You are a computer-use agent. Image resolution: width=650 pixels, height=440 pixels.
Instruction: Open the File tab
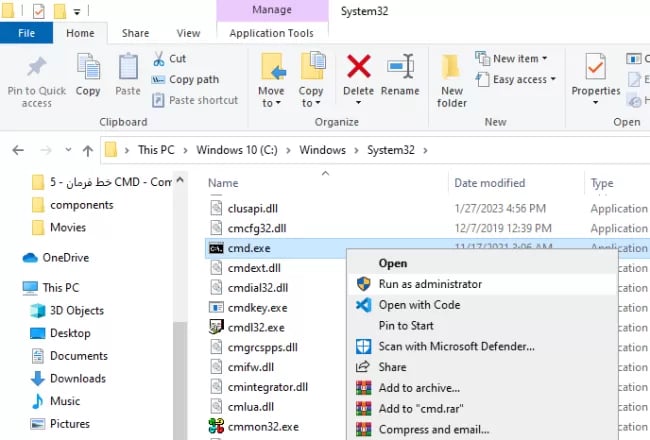point(27,33)
